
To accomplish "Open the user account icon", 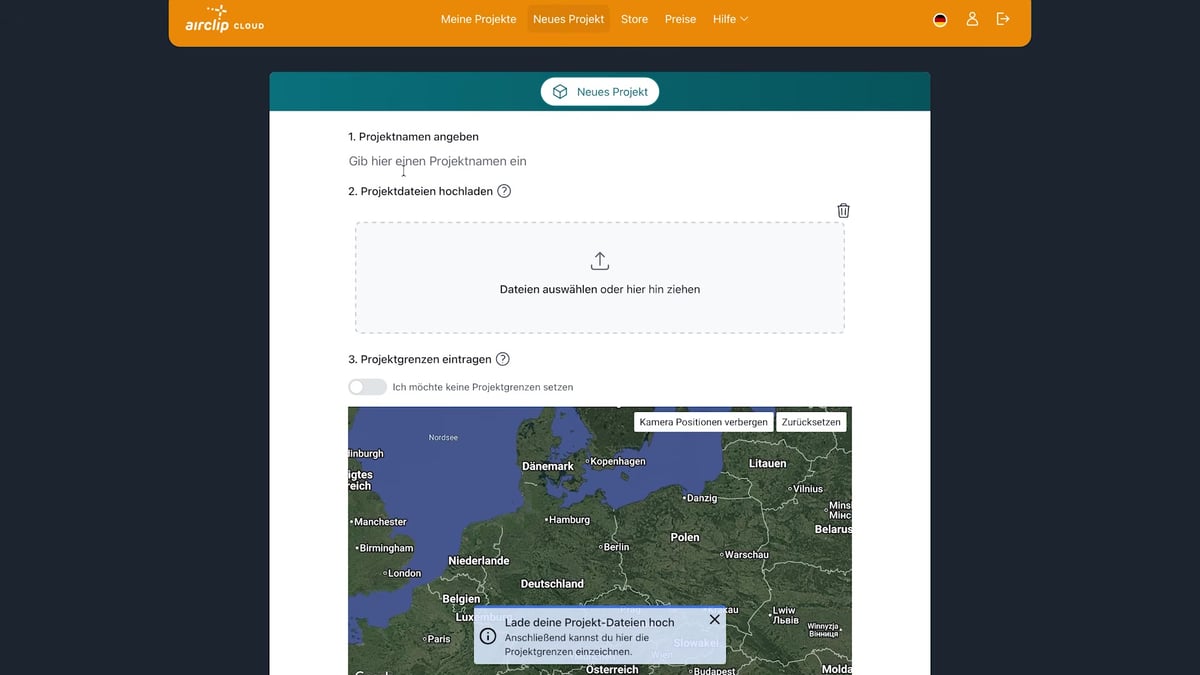I will tap(972, 19).
